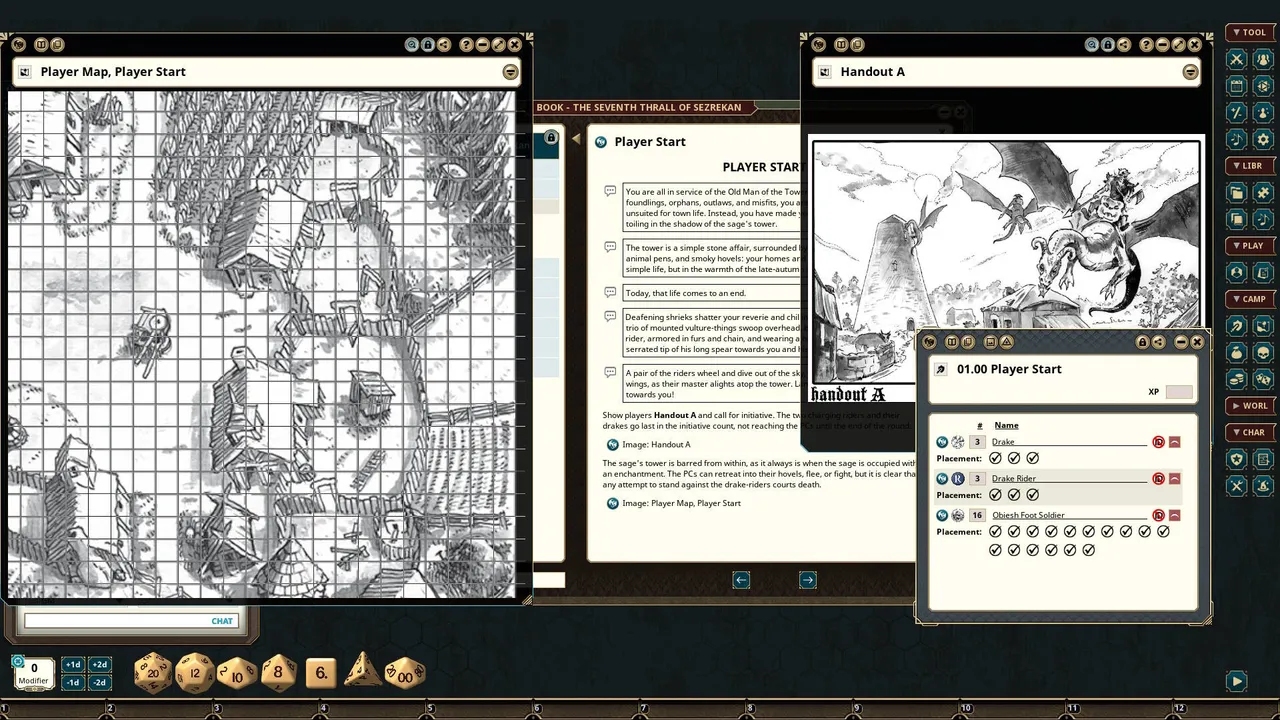Collapse the LIBR sidebar section
Image resolution: width=1280 pixels, height=720 pixels.
point(1250,166)
